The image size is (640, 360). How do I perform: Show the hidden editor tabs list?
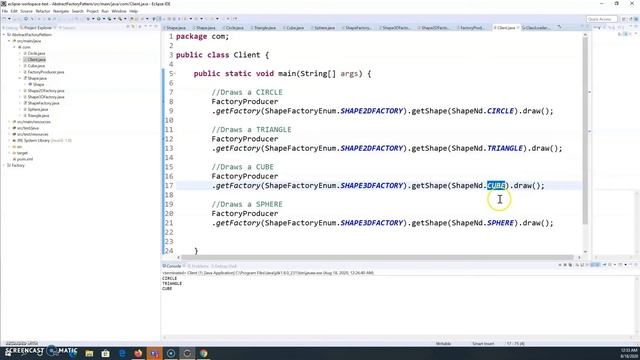click(x=559, y=27)
